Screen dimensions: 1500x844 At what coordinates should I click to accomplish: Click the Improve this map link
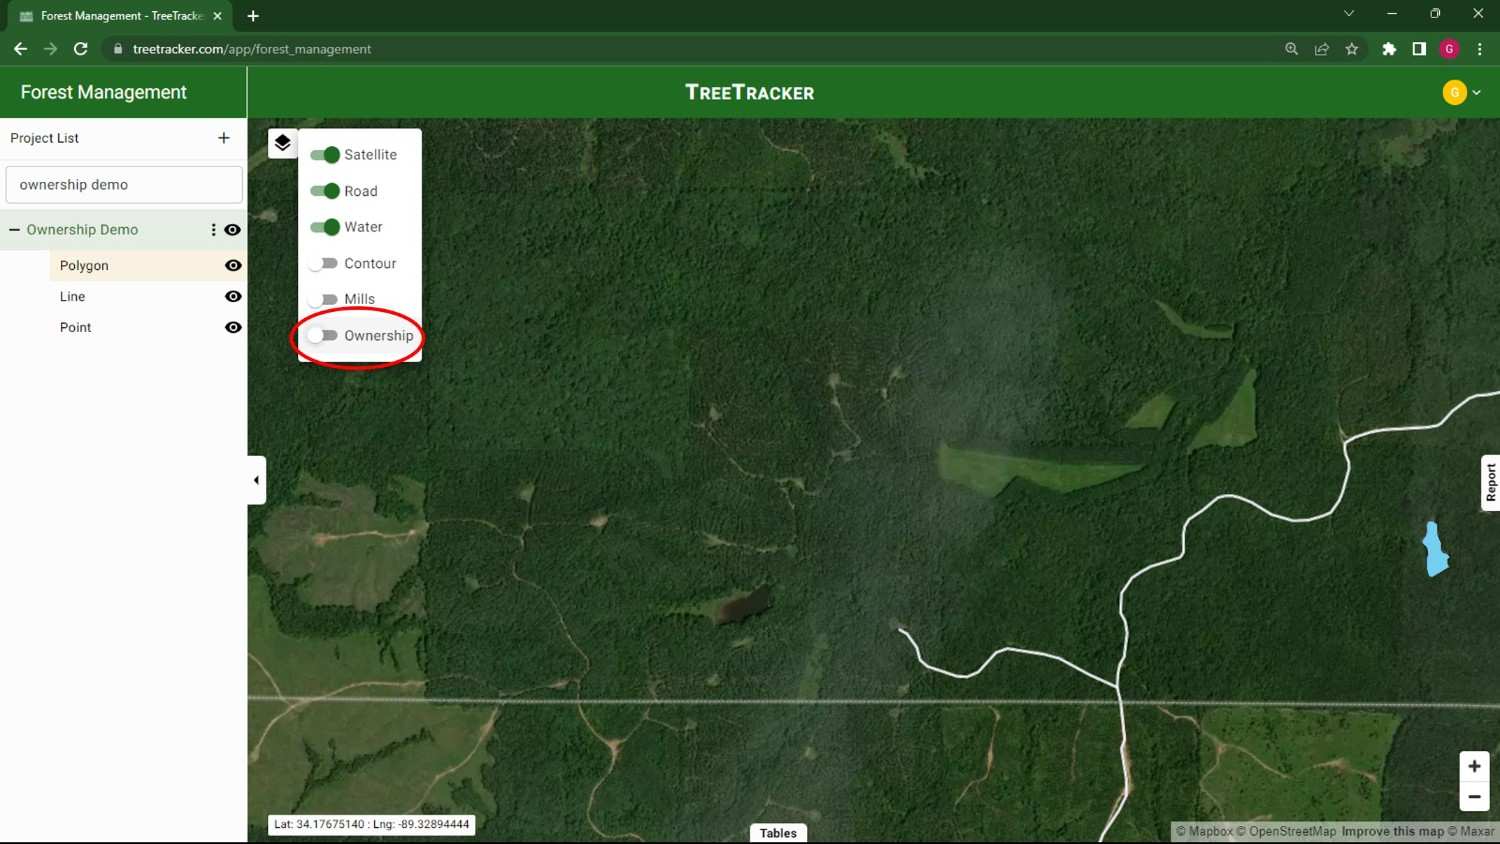1391,831
